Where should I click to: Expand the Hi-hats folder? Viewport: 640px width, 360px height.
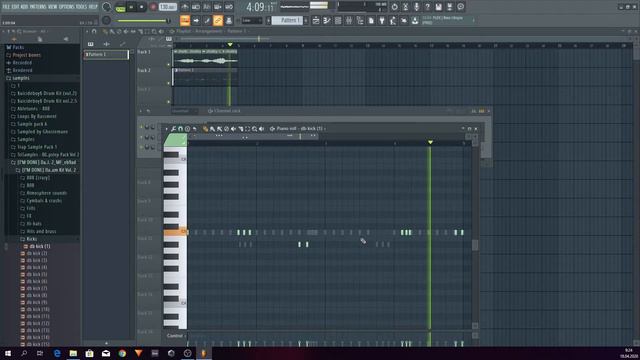click(33, 224)
